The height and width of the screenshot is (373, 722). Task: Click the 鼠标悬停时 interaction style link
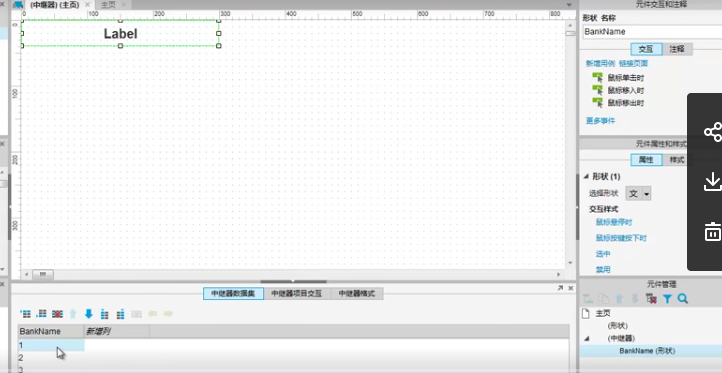pos(614,222)
